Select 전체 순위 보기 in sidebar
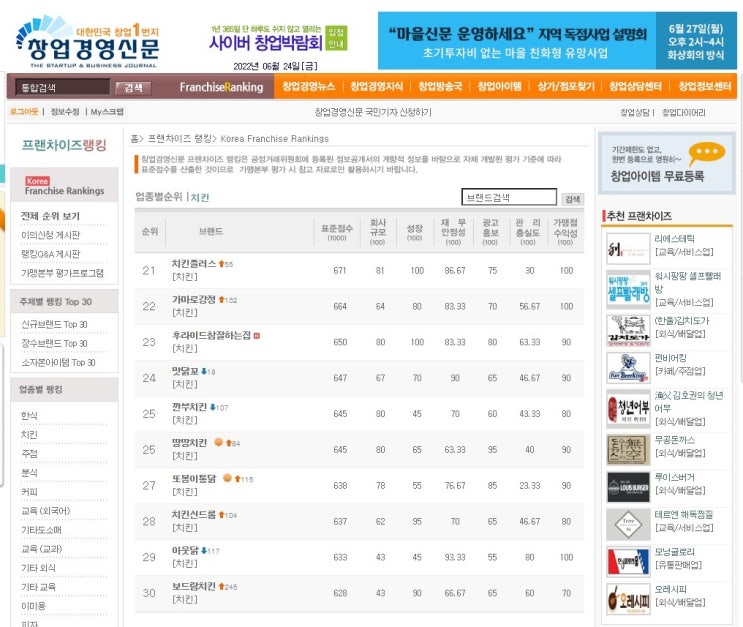Screen dimensions: 743x627 (50, 216)
